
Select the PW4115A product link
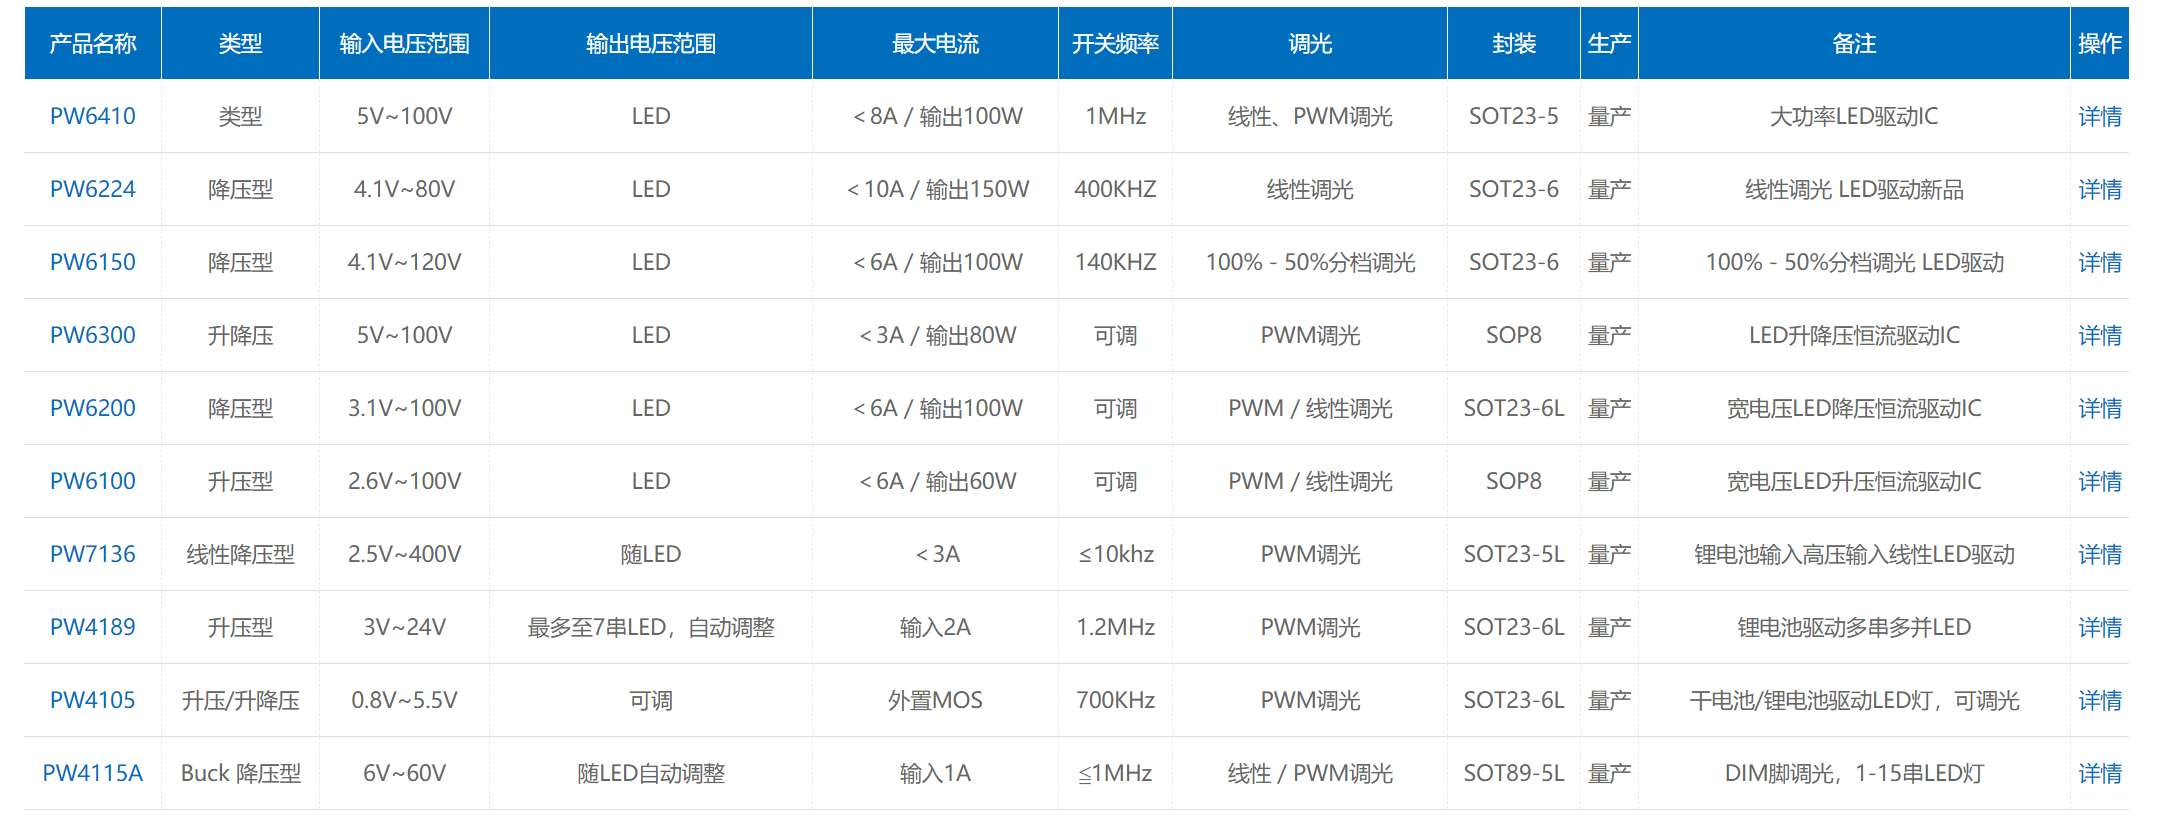coord(93,773)
